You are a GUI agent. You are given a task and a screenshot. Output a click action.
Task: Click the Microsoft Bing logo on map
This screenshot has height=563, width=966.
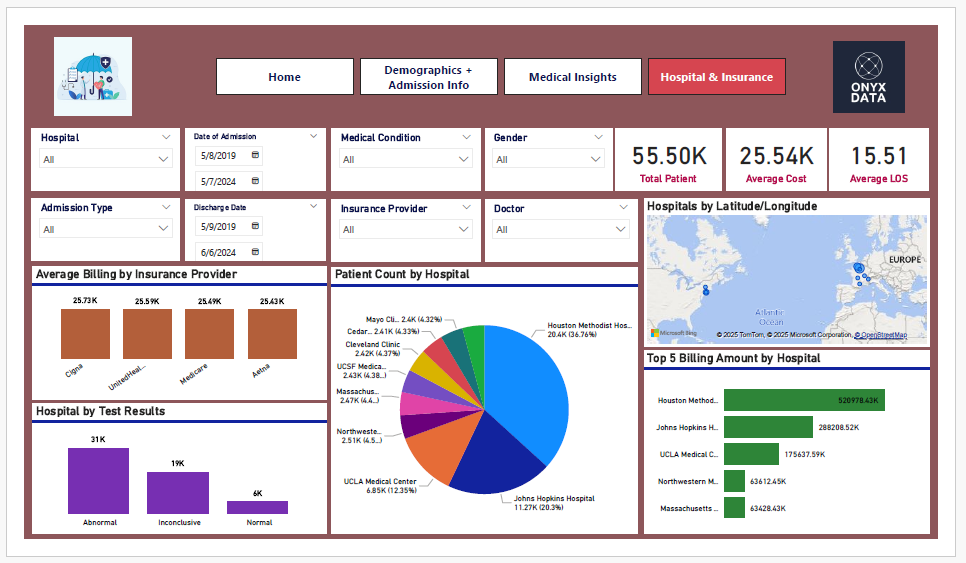[674, 333]
